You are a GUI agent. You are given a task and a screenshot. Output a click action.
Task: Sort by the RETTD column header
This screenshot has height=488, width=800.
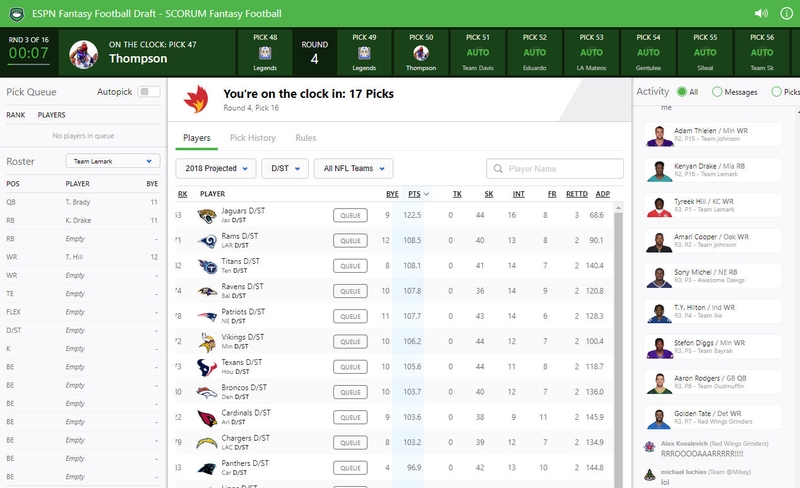click(577, 194)
